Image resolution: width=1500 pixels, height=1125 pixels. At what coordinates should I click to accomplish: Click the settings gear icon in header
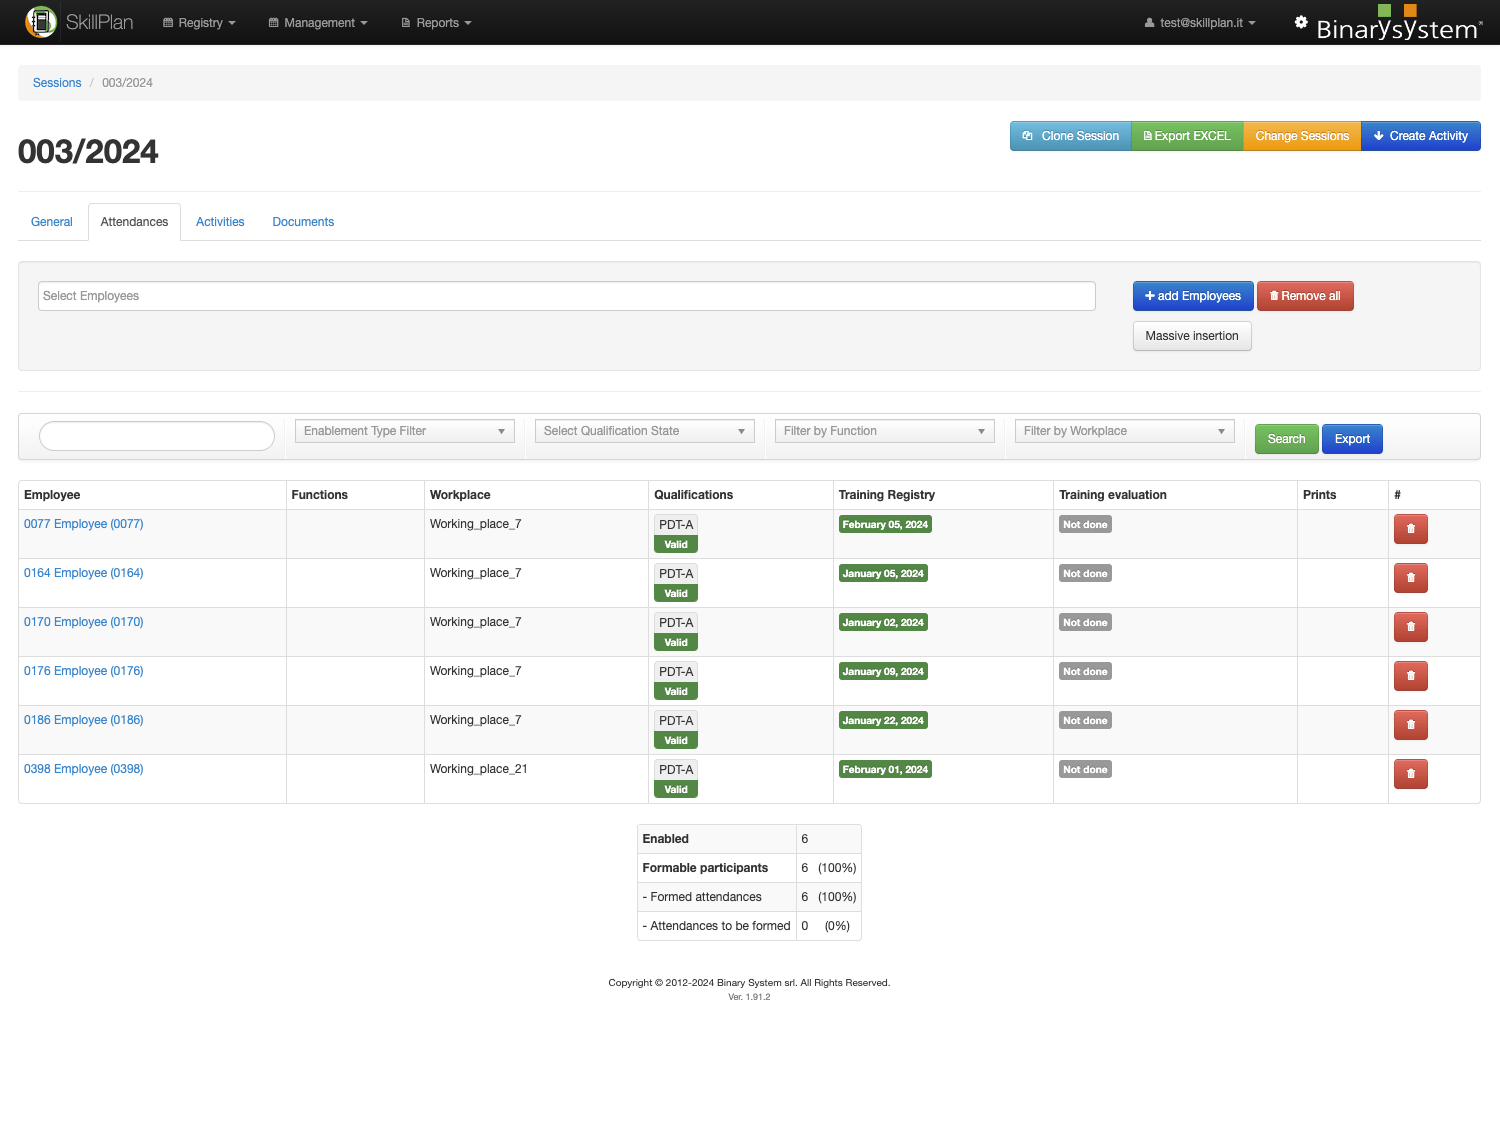coord(1300,22)
